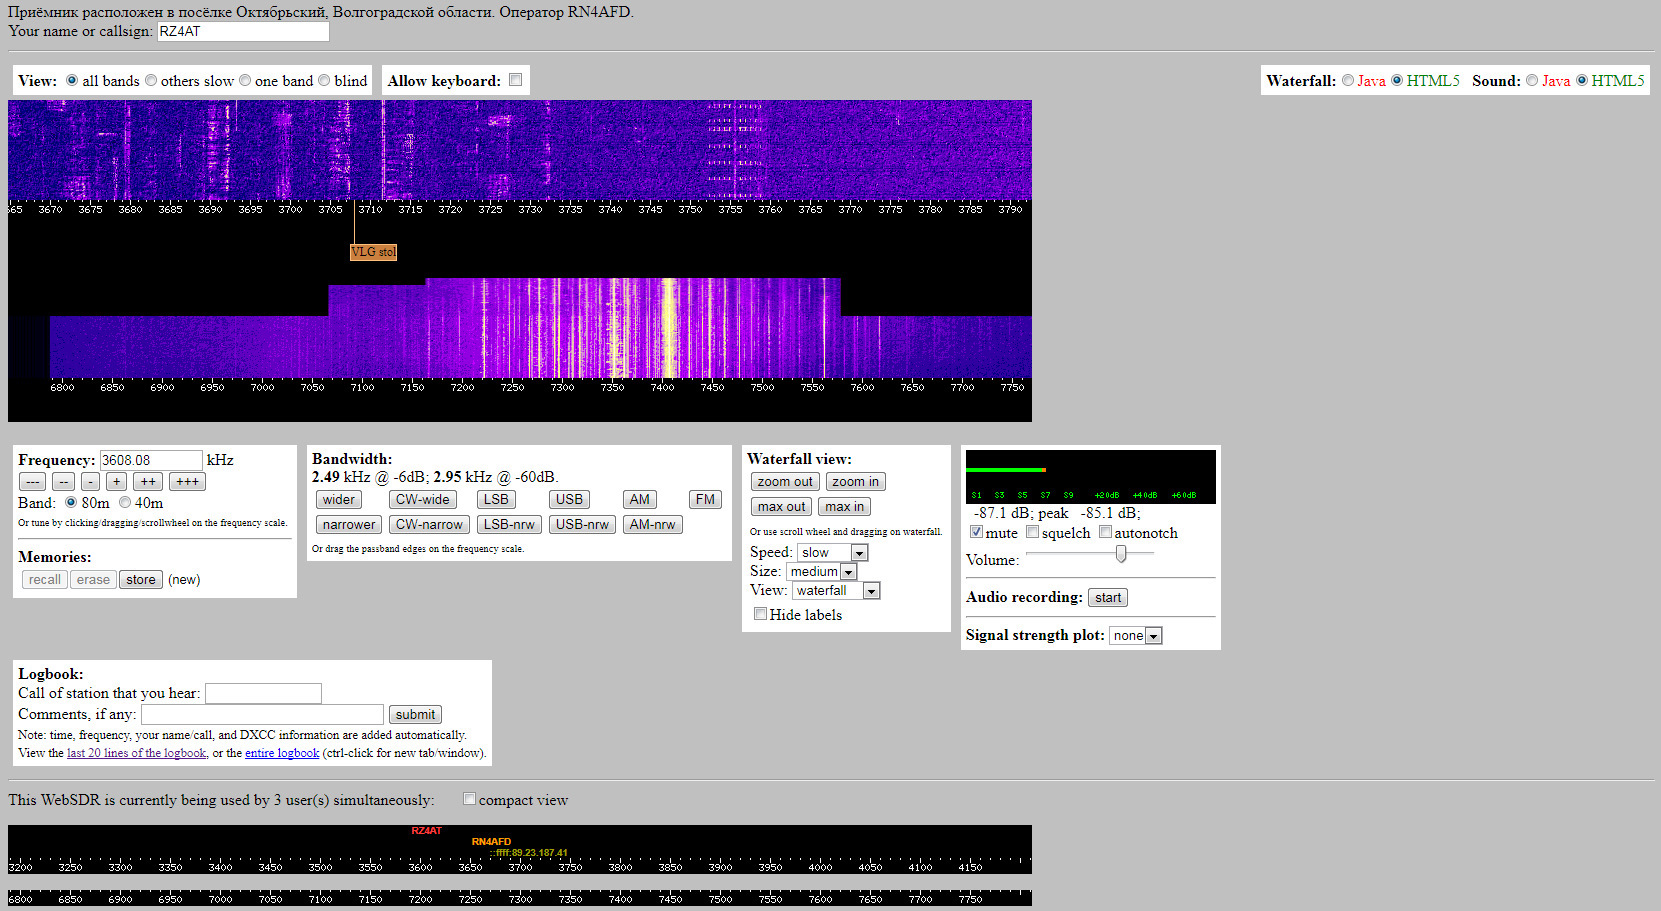Click the max out waterfall button

[x=781, y=507]
